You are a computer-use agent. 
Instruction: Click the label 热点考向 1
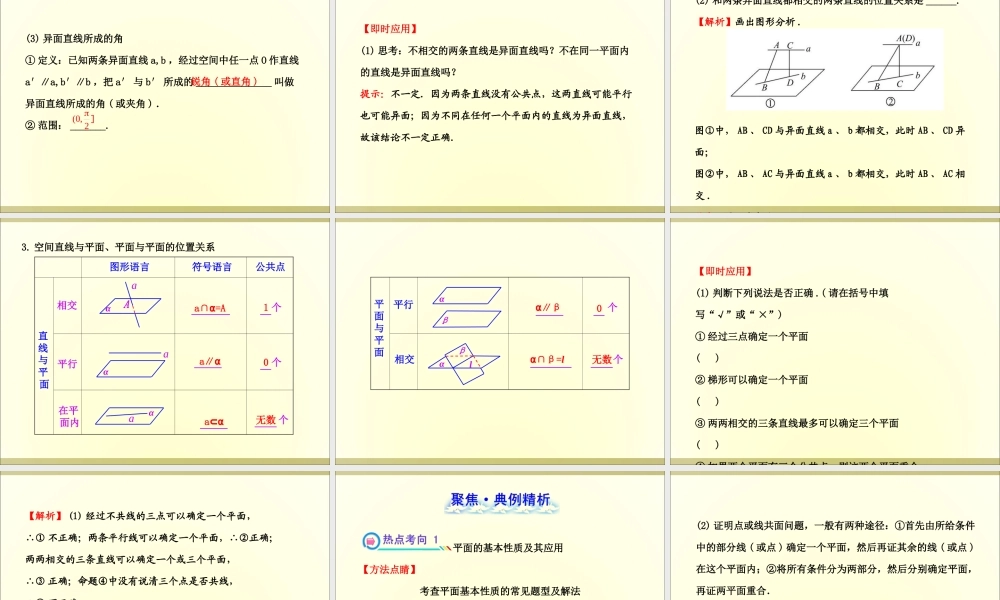tap(410, 539)
